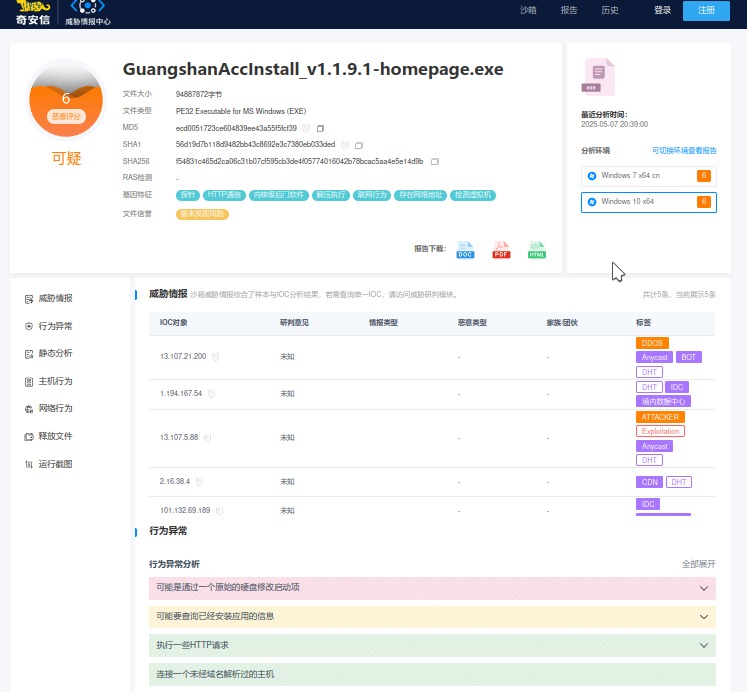
Task: Copy the SHA256 hash value
Action: coord(435,161)
